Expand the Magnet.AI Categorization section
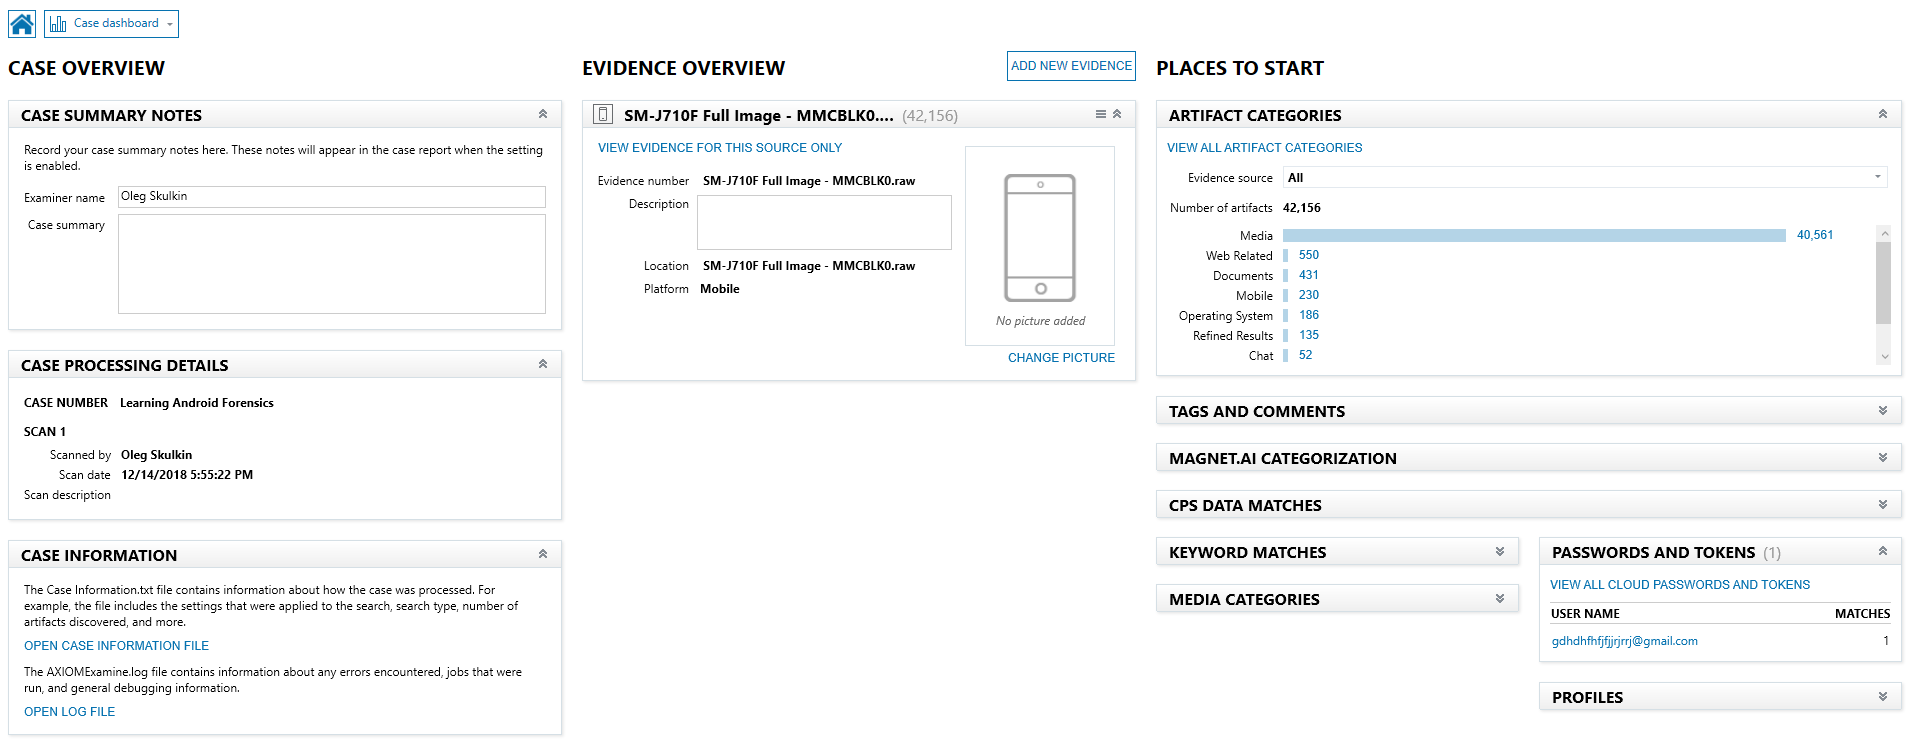 point(1883,457)
